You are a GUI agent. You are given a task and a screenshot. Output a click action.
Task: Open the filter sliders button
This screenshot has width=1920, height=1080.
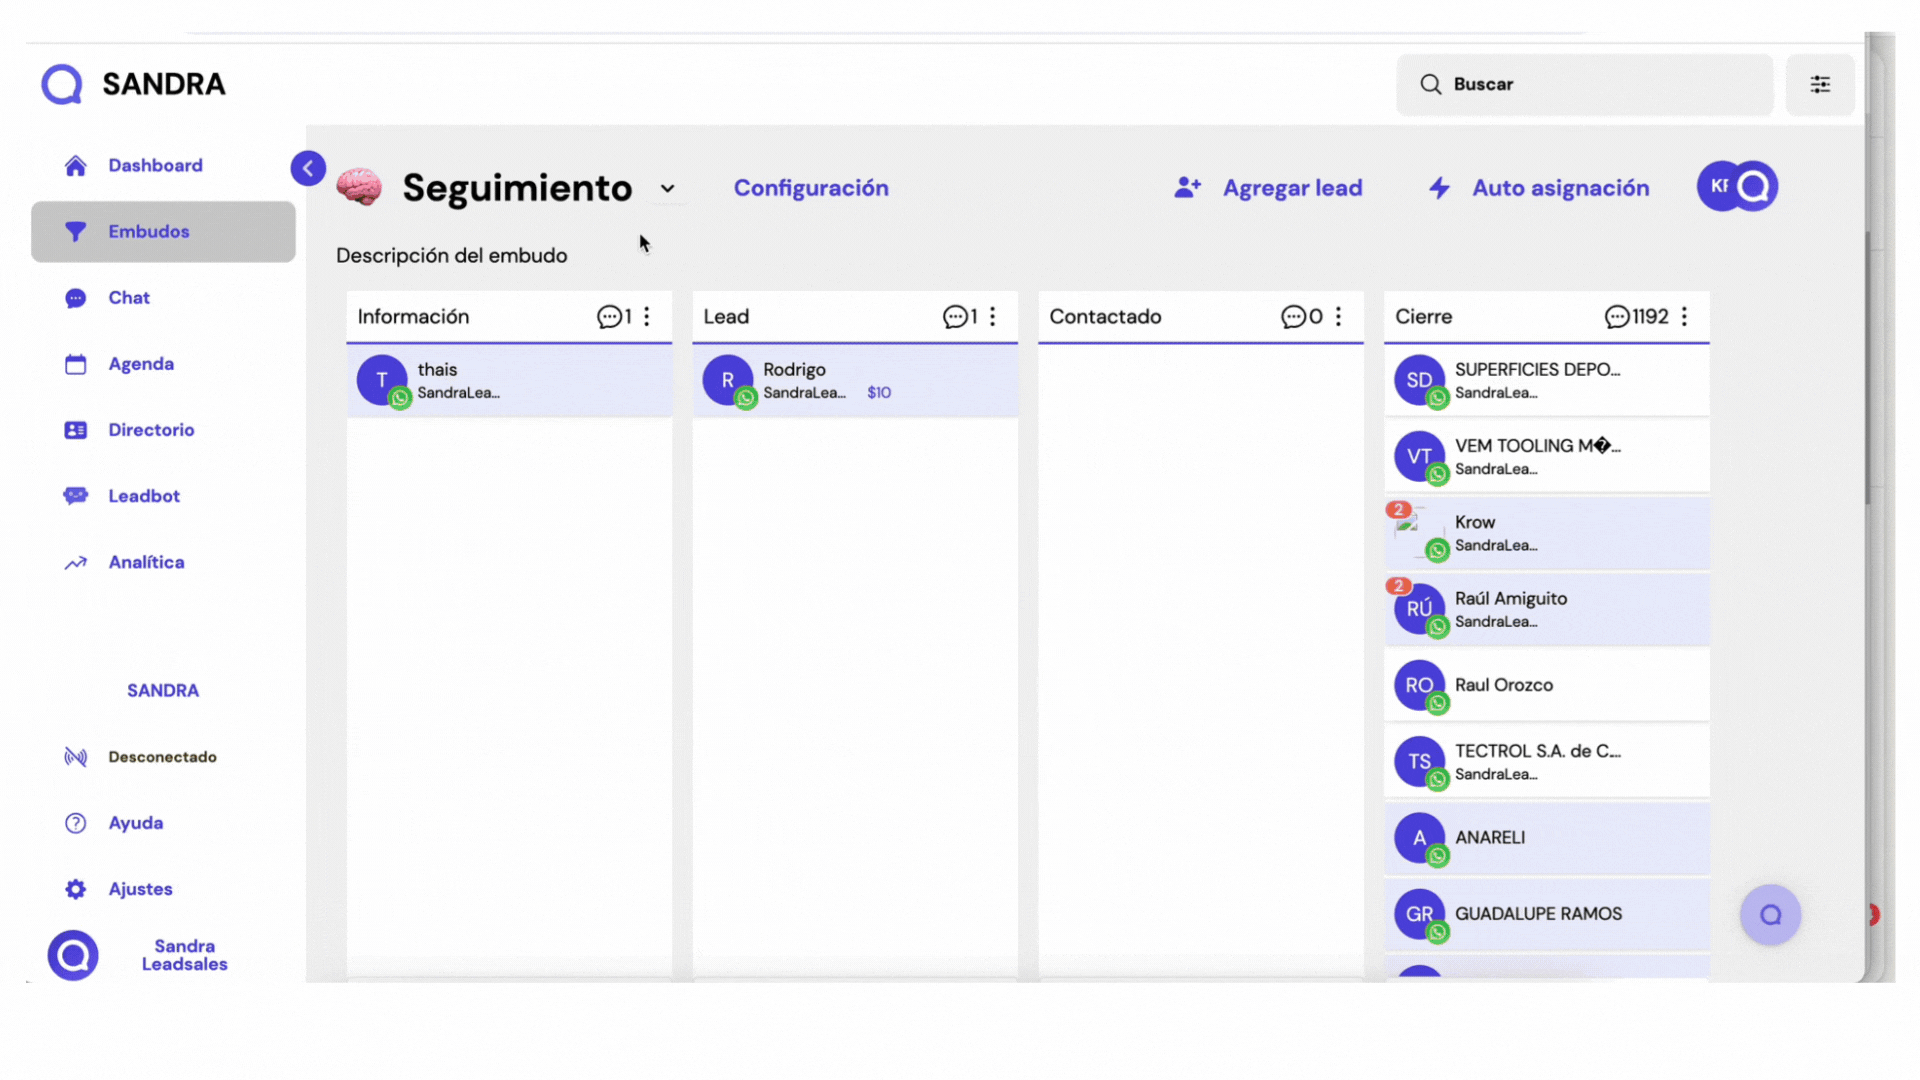(1820, 84)
